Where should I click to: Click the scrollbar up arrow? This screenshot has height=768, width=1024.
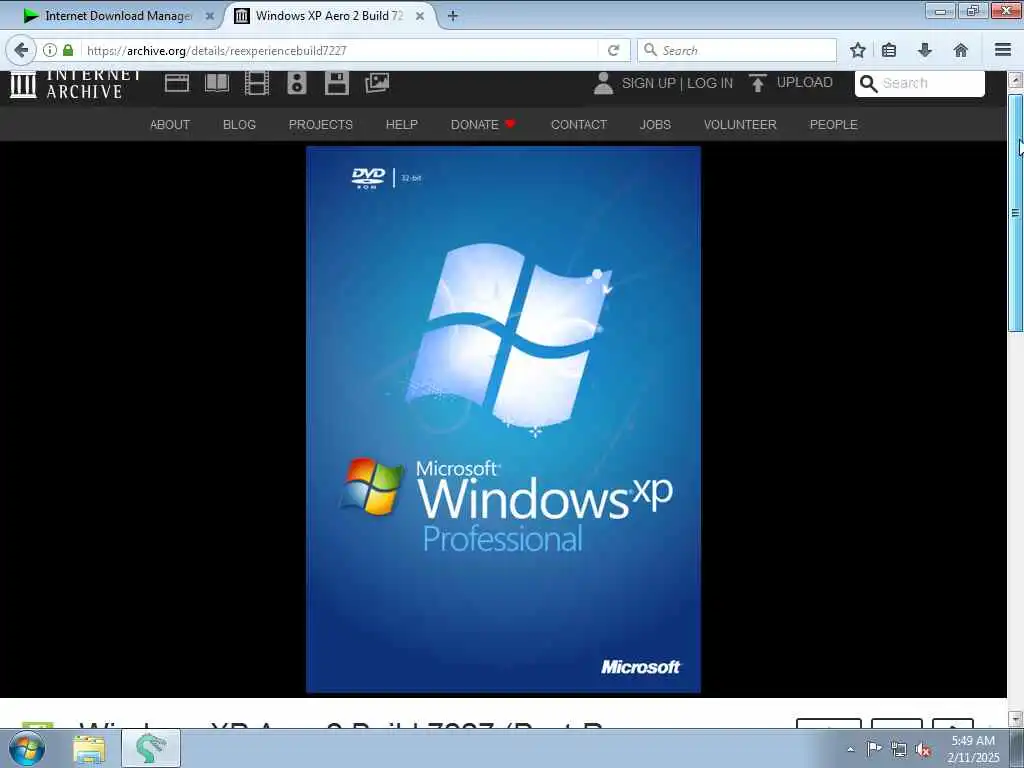pyautogui.click(x=1015, y=80)
